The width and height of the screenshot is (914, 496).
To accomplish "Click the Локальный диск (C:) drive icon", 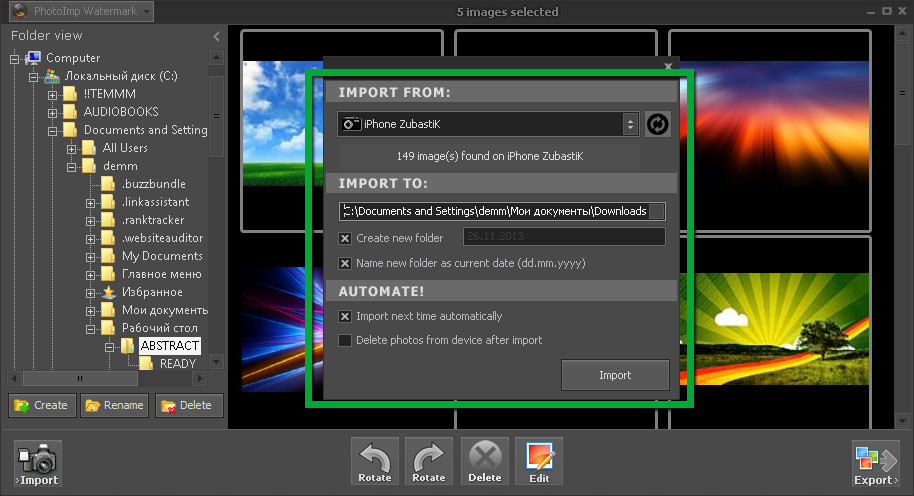I will coord(52,76).
